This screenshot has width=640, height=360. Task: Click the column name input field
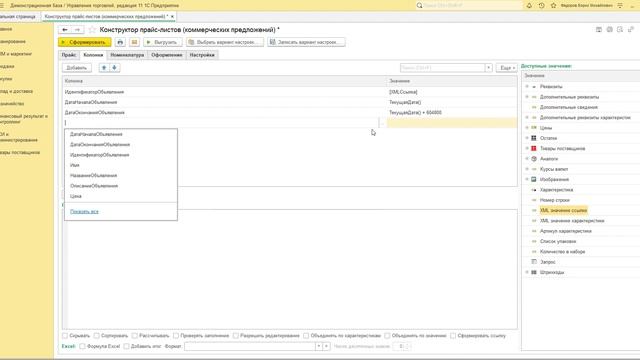coord(221,122)
